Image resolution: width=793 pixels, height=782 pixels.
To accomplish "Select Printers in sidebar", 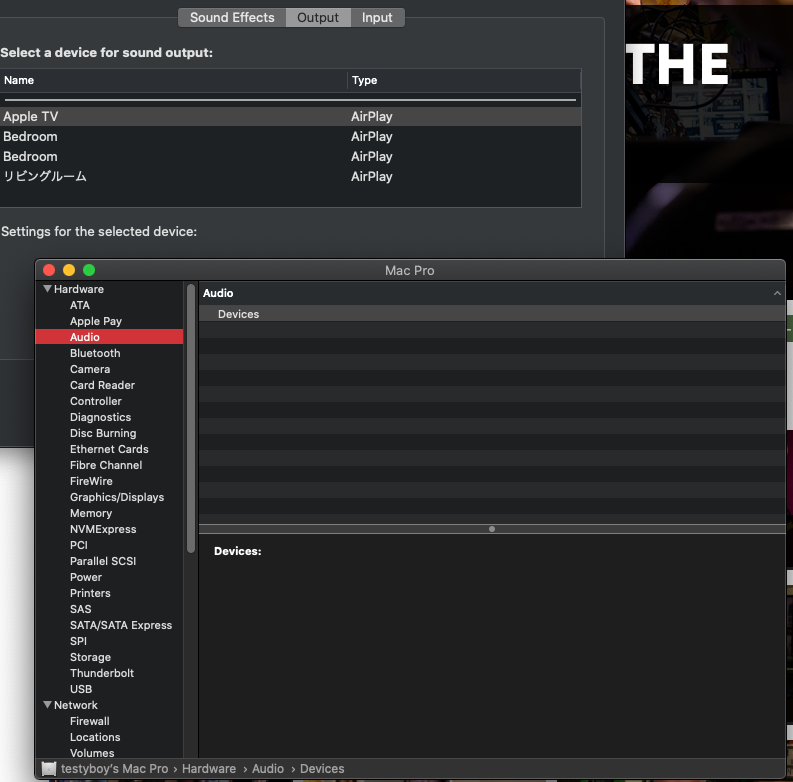I will click(x=90, y=593).
